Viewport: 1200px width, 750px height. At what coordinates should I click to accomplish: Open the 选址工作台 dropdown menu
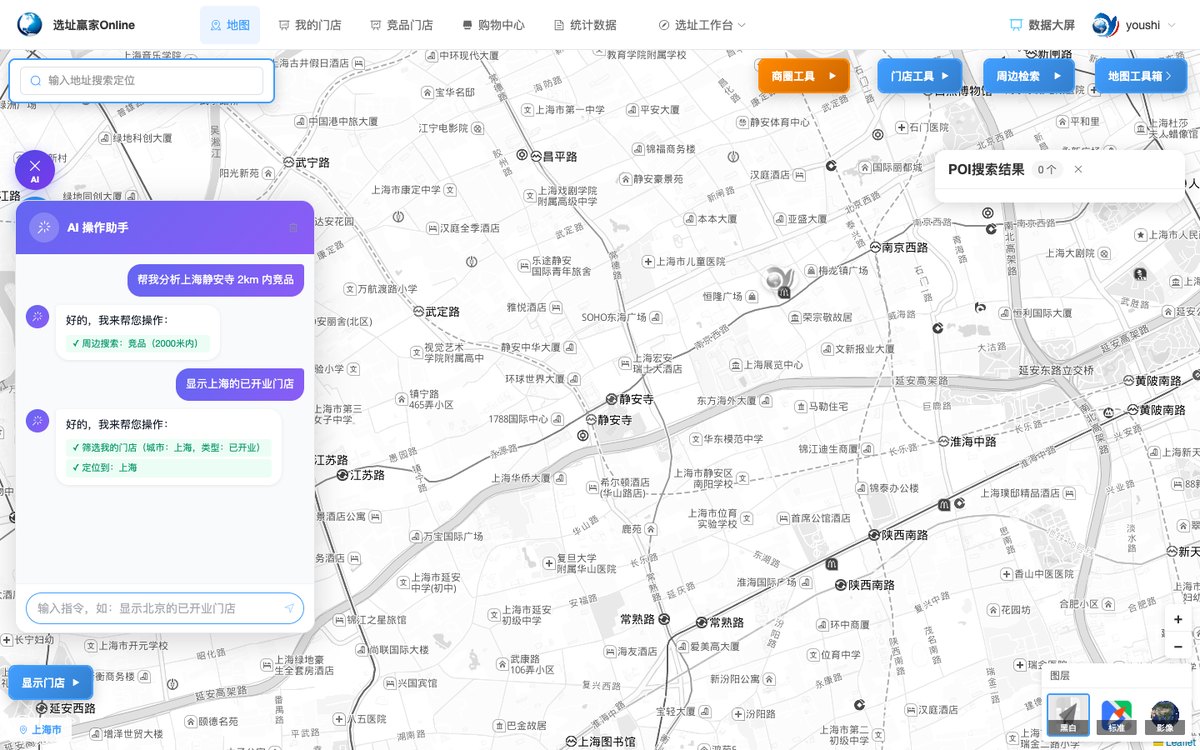coord(701,25)
